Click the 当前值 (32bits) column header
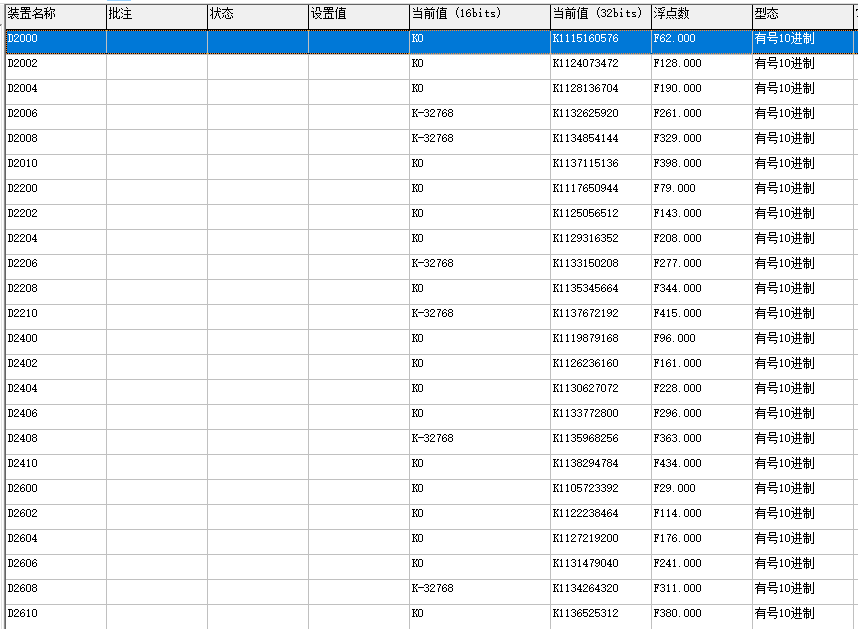Image resolution: width=858 pixels, height=629 pixels. pos(599,14)
